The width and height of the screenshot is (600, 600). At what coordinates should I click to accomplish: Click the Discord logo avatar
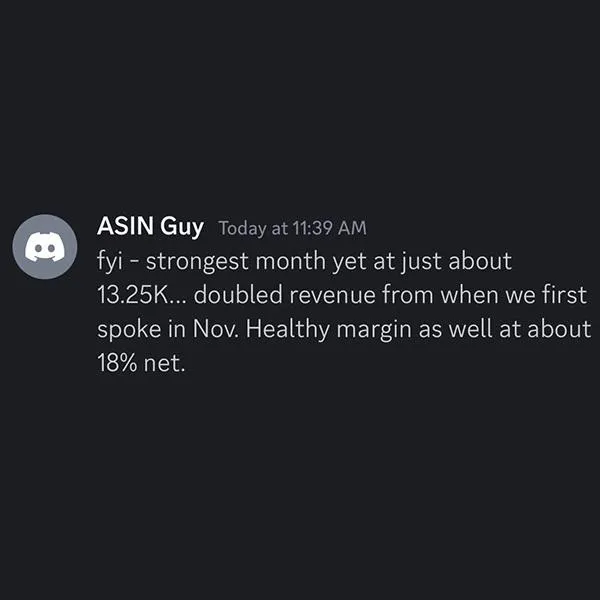coord(44,246)
